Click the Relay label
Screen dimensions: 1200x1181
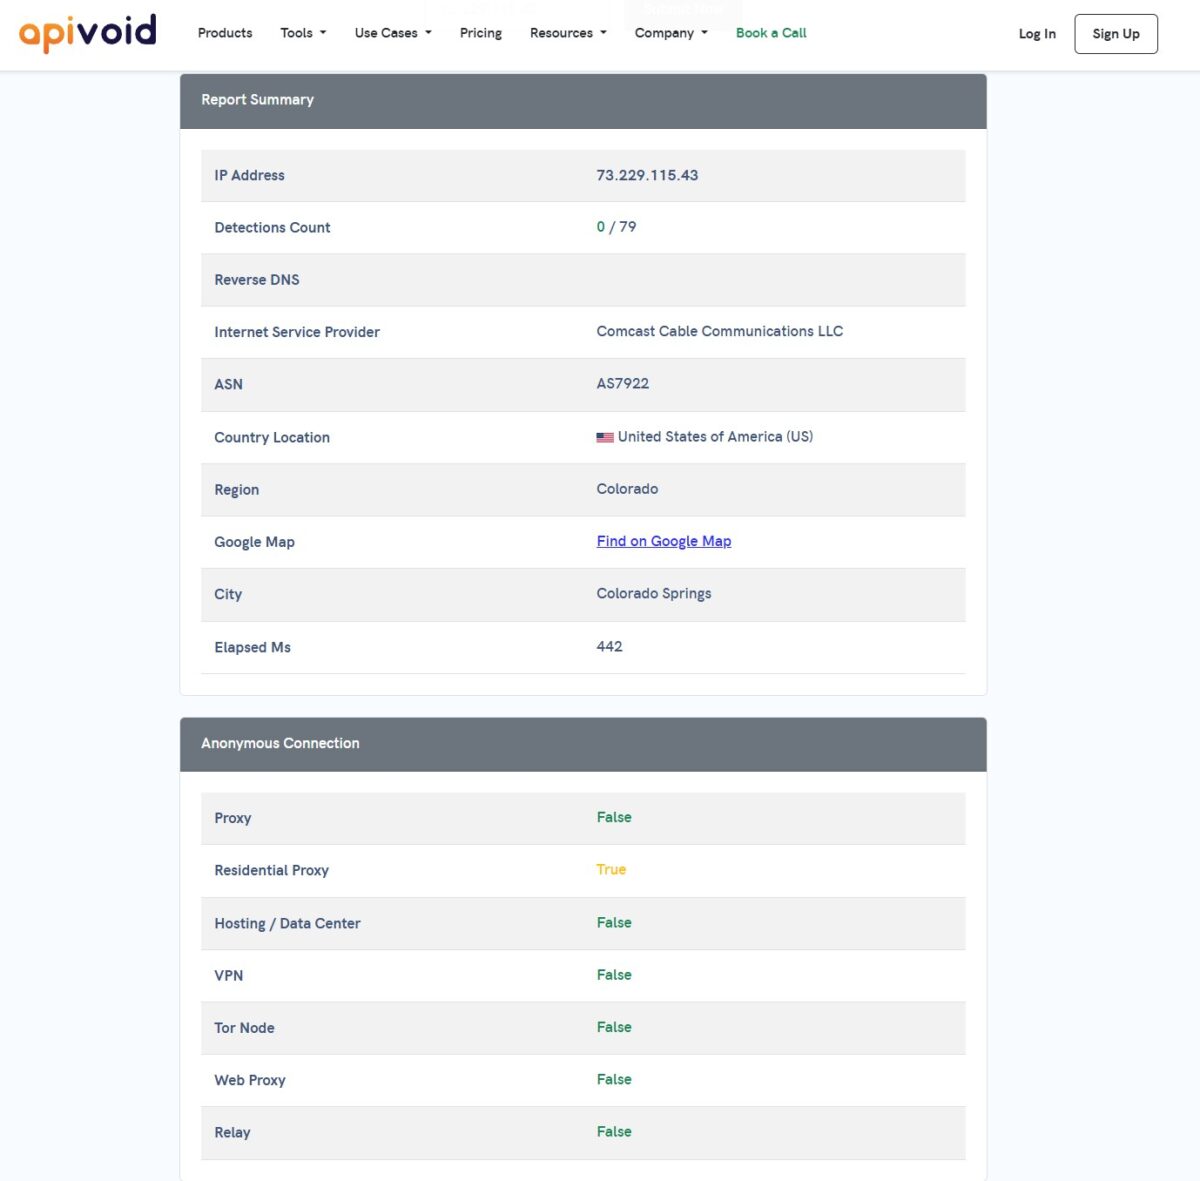[232, 1132]
